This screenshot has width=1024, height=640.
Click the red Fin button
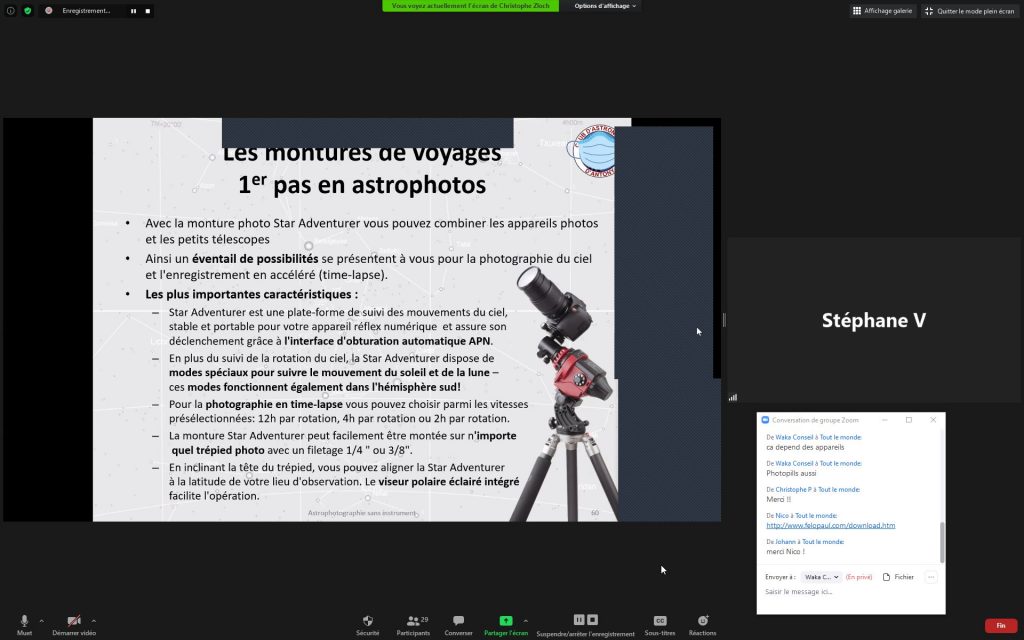pyautogui.click(x=1000, y=626)
